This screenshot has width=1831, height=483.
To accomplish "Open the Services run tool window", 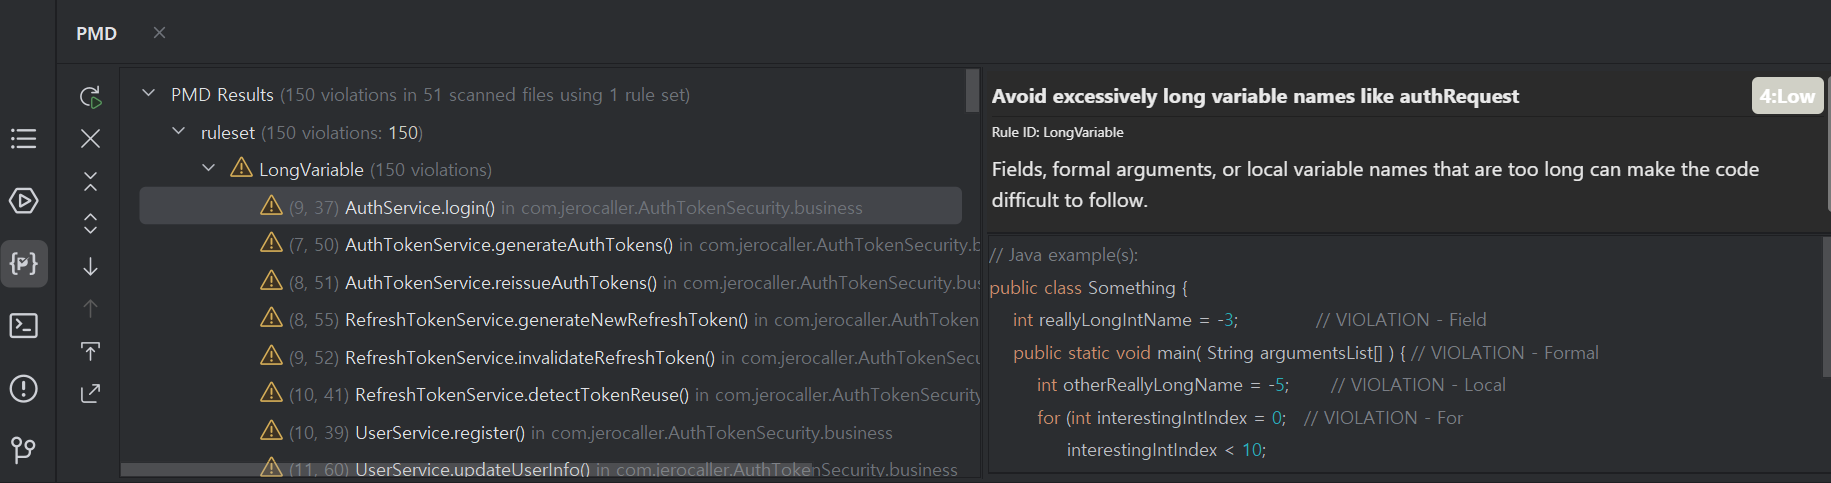I will coord(23,201).
